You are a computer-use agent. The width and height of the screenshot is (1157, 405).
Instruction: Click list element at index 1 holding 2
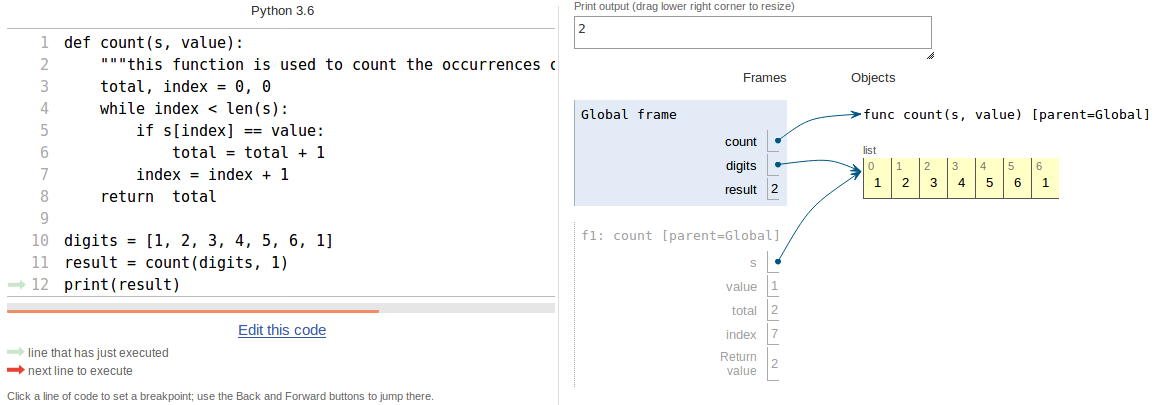coord(905,177)
